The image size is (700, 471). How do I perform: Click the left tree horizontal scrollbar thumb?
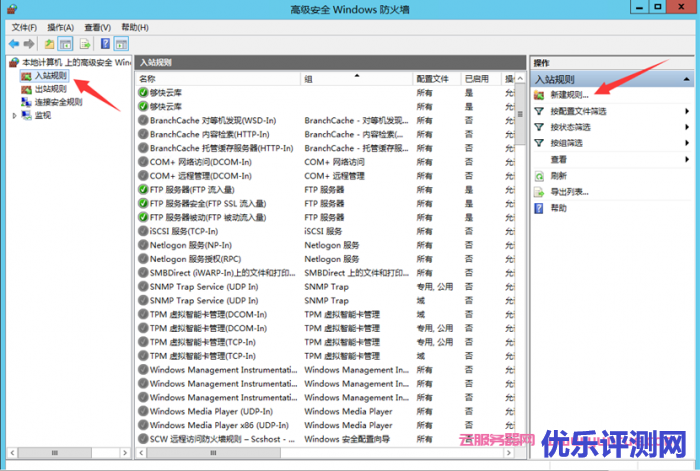click(55, 453)
